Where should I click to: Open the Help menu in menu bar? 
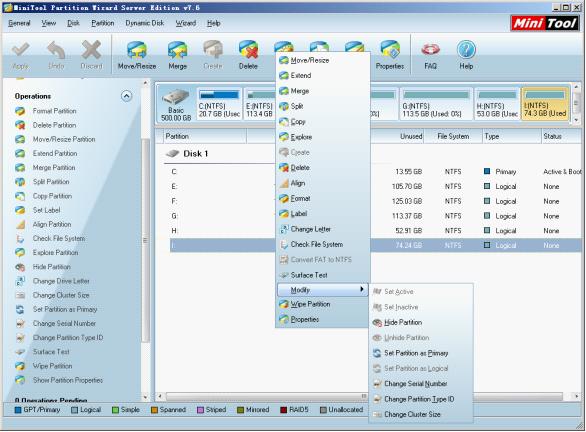click(214, 23)
